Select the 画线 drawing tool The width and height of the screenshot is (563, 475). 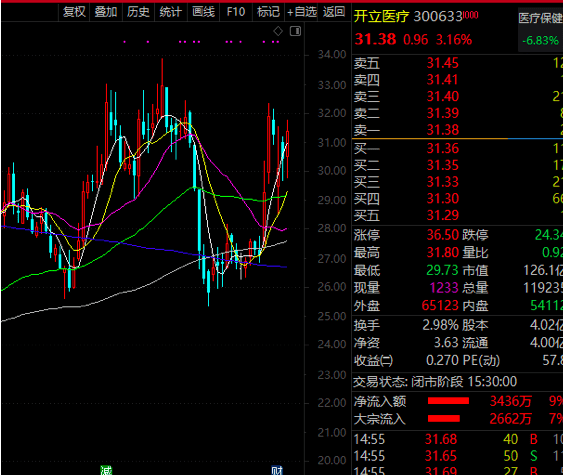[203, 12]
